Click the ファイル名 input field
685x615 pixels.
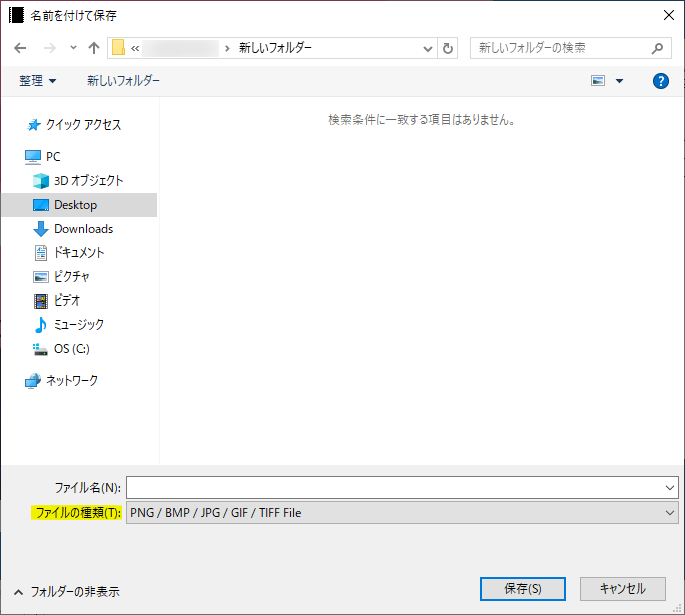pyautogui.click(x=395, y=487)
